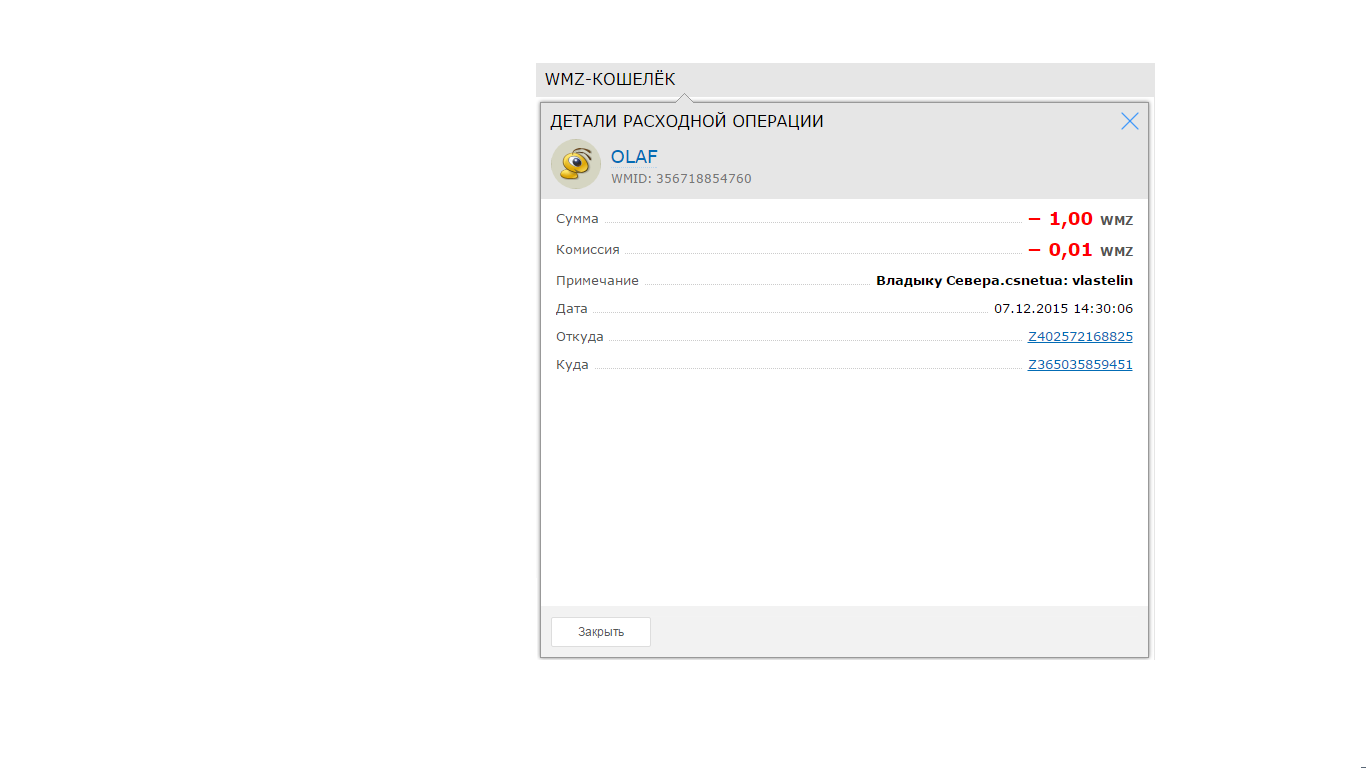Image resolution: width=1366 pixels, height=768 pixels.
Task: Click the OLAF ant avatar icon
Action: tap(576, 164)
